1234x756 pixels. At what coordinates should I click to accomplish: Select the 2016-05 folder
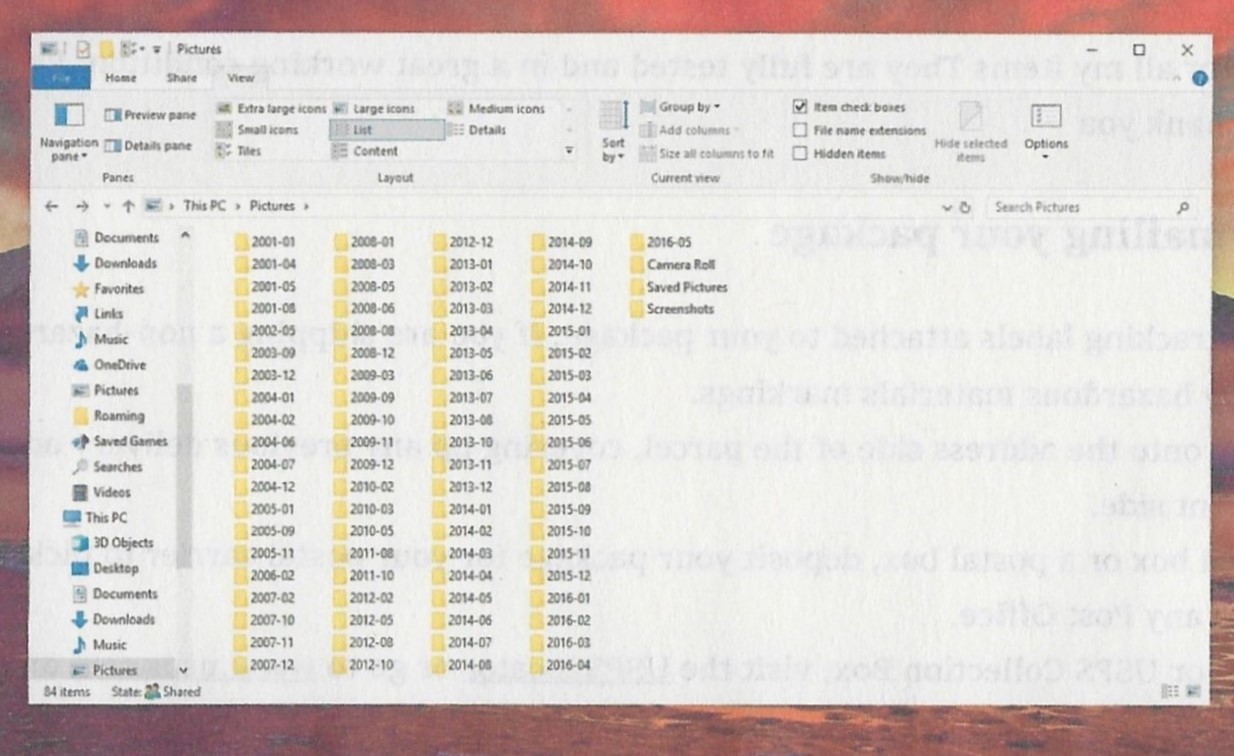(661, 242)
